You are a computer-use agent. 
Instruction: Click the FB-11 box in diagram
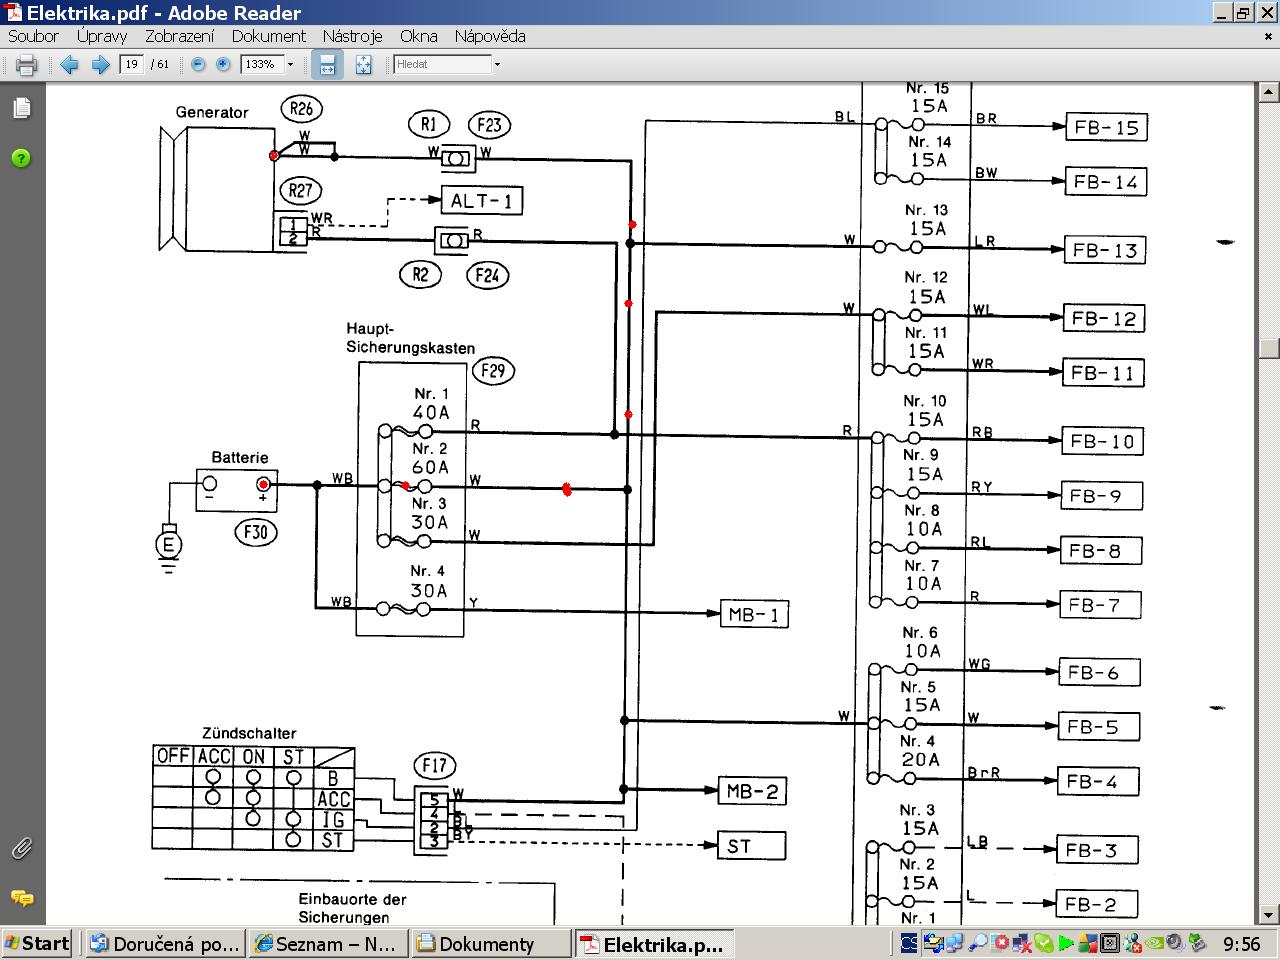coord(1102,373)
